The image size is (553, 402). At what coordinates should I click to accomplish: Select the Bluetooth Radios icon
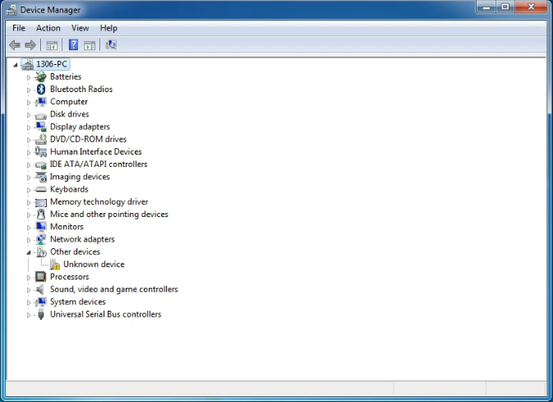pos(41,89)
